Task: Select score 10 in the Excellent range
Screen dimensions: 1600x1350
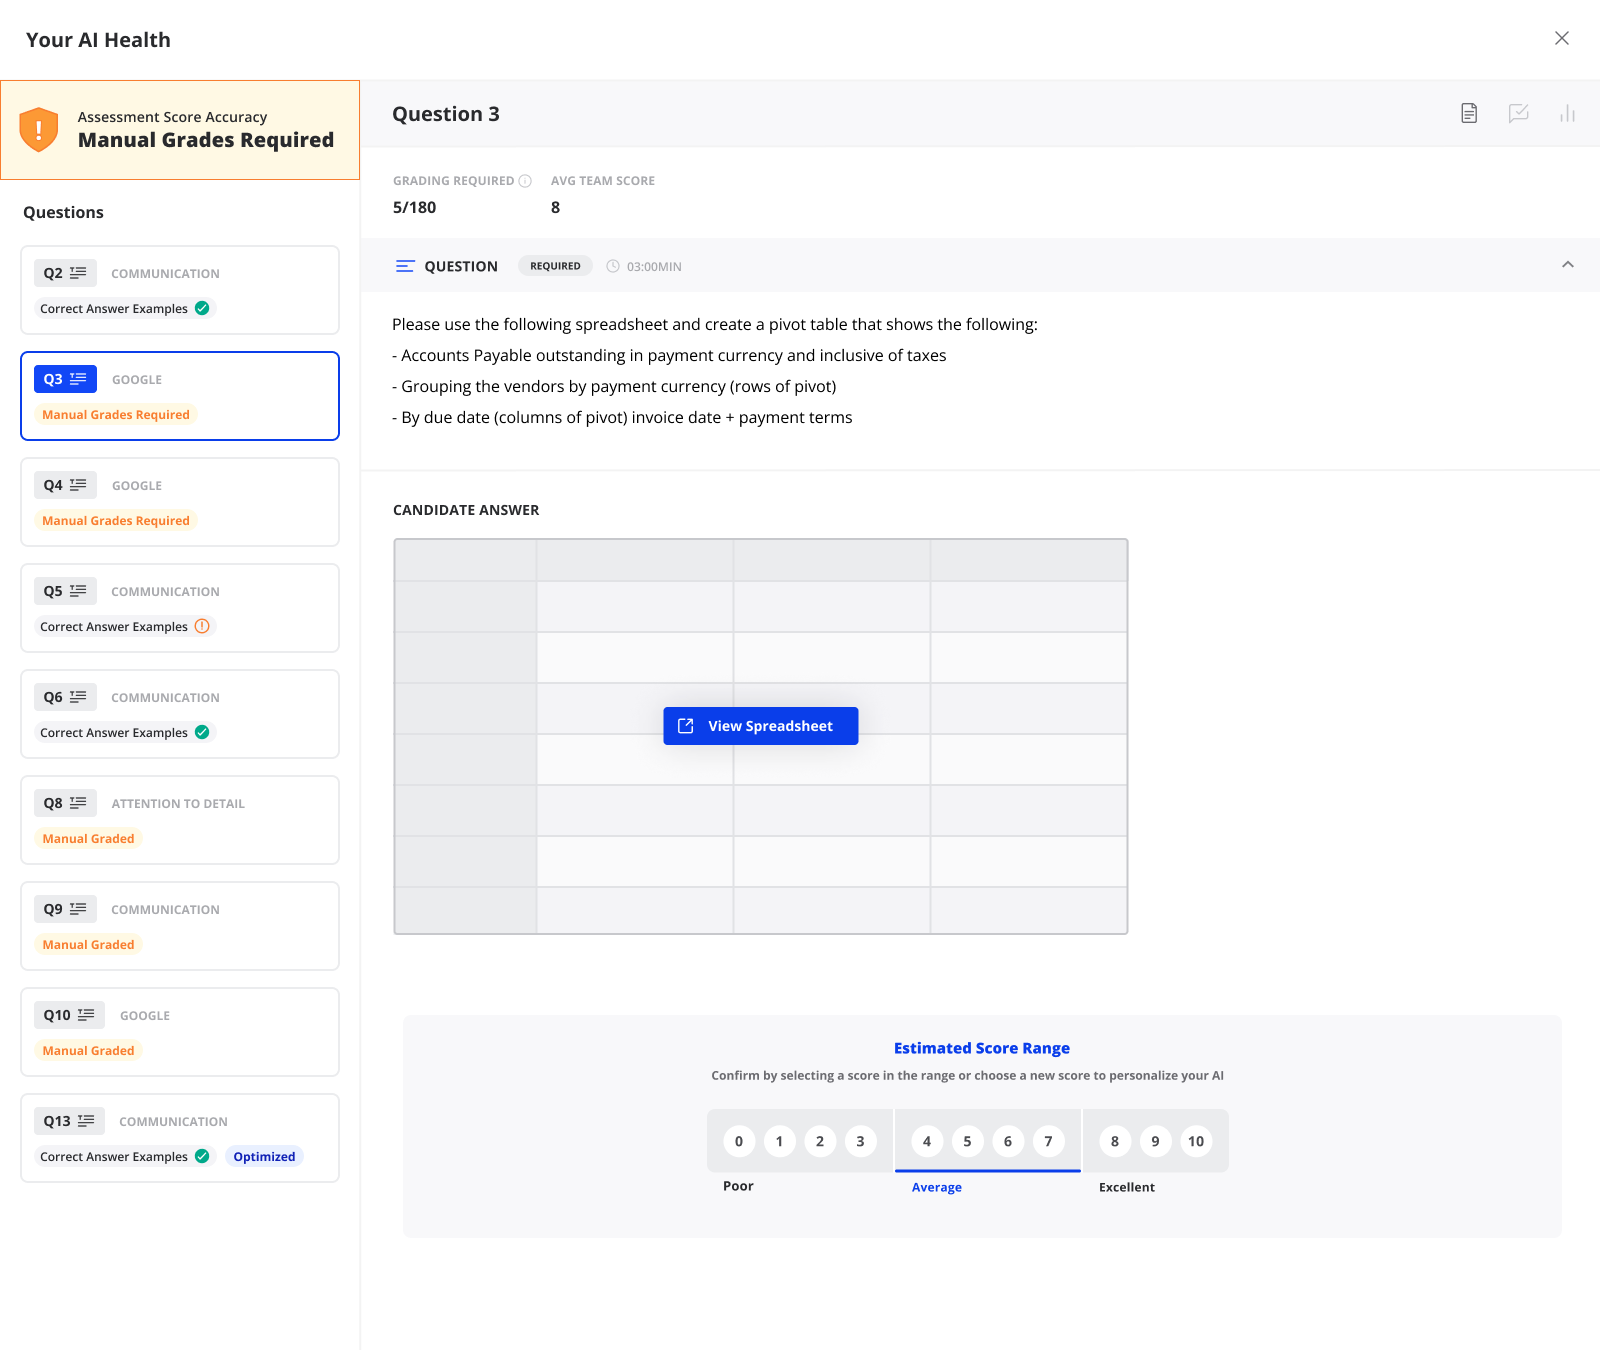Action: click(x=1196, y=1141)
